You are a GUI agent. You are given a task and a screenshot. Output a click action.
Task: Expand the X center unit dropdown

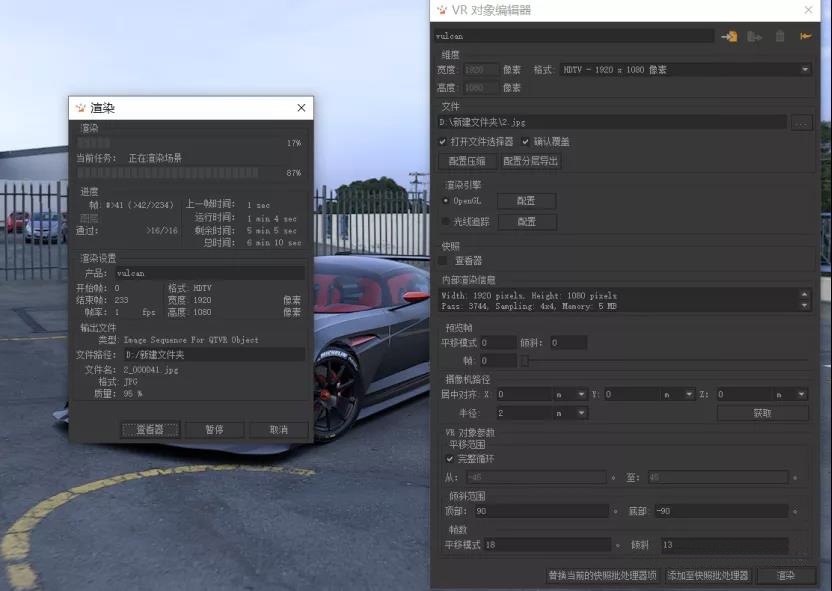coord(582,395)
